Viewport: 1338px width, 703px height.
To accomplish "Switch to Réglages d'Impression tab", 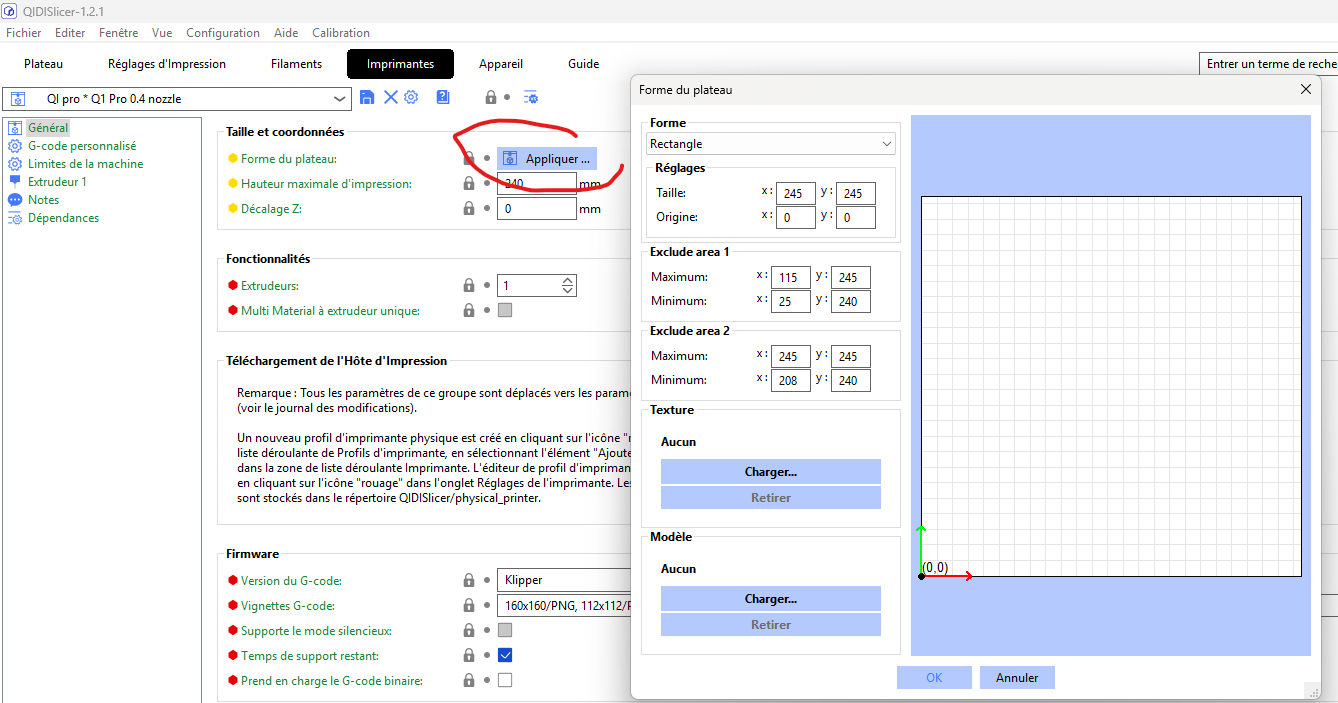I will [x=167, y=64].
